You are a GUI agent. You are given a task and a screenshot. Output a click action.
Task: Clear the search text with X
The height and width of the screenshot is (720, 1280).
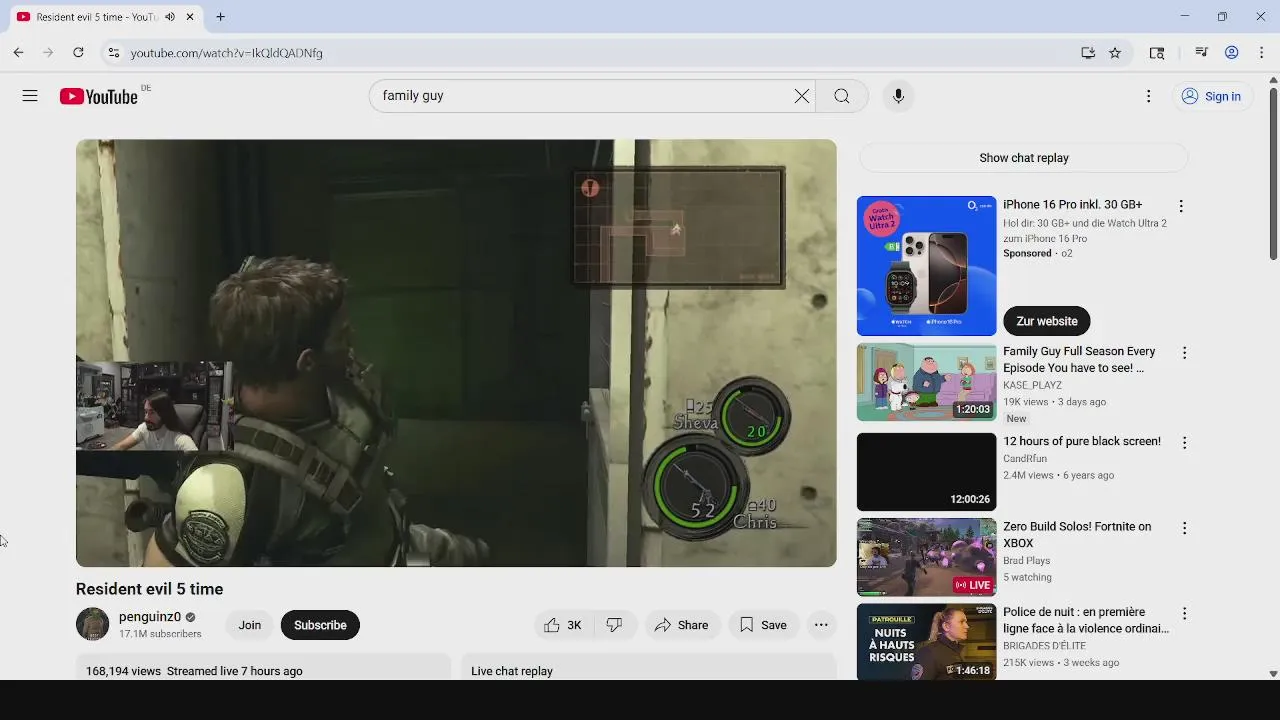coord(802,96)
